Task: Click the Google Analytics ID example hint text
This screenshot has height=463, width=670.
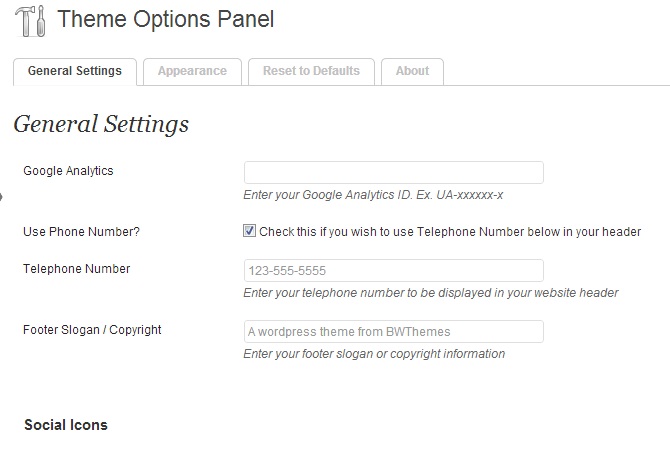Action: 373,195
